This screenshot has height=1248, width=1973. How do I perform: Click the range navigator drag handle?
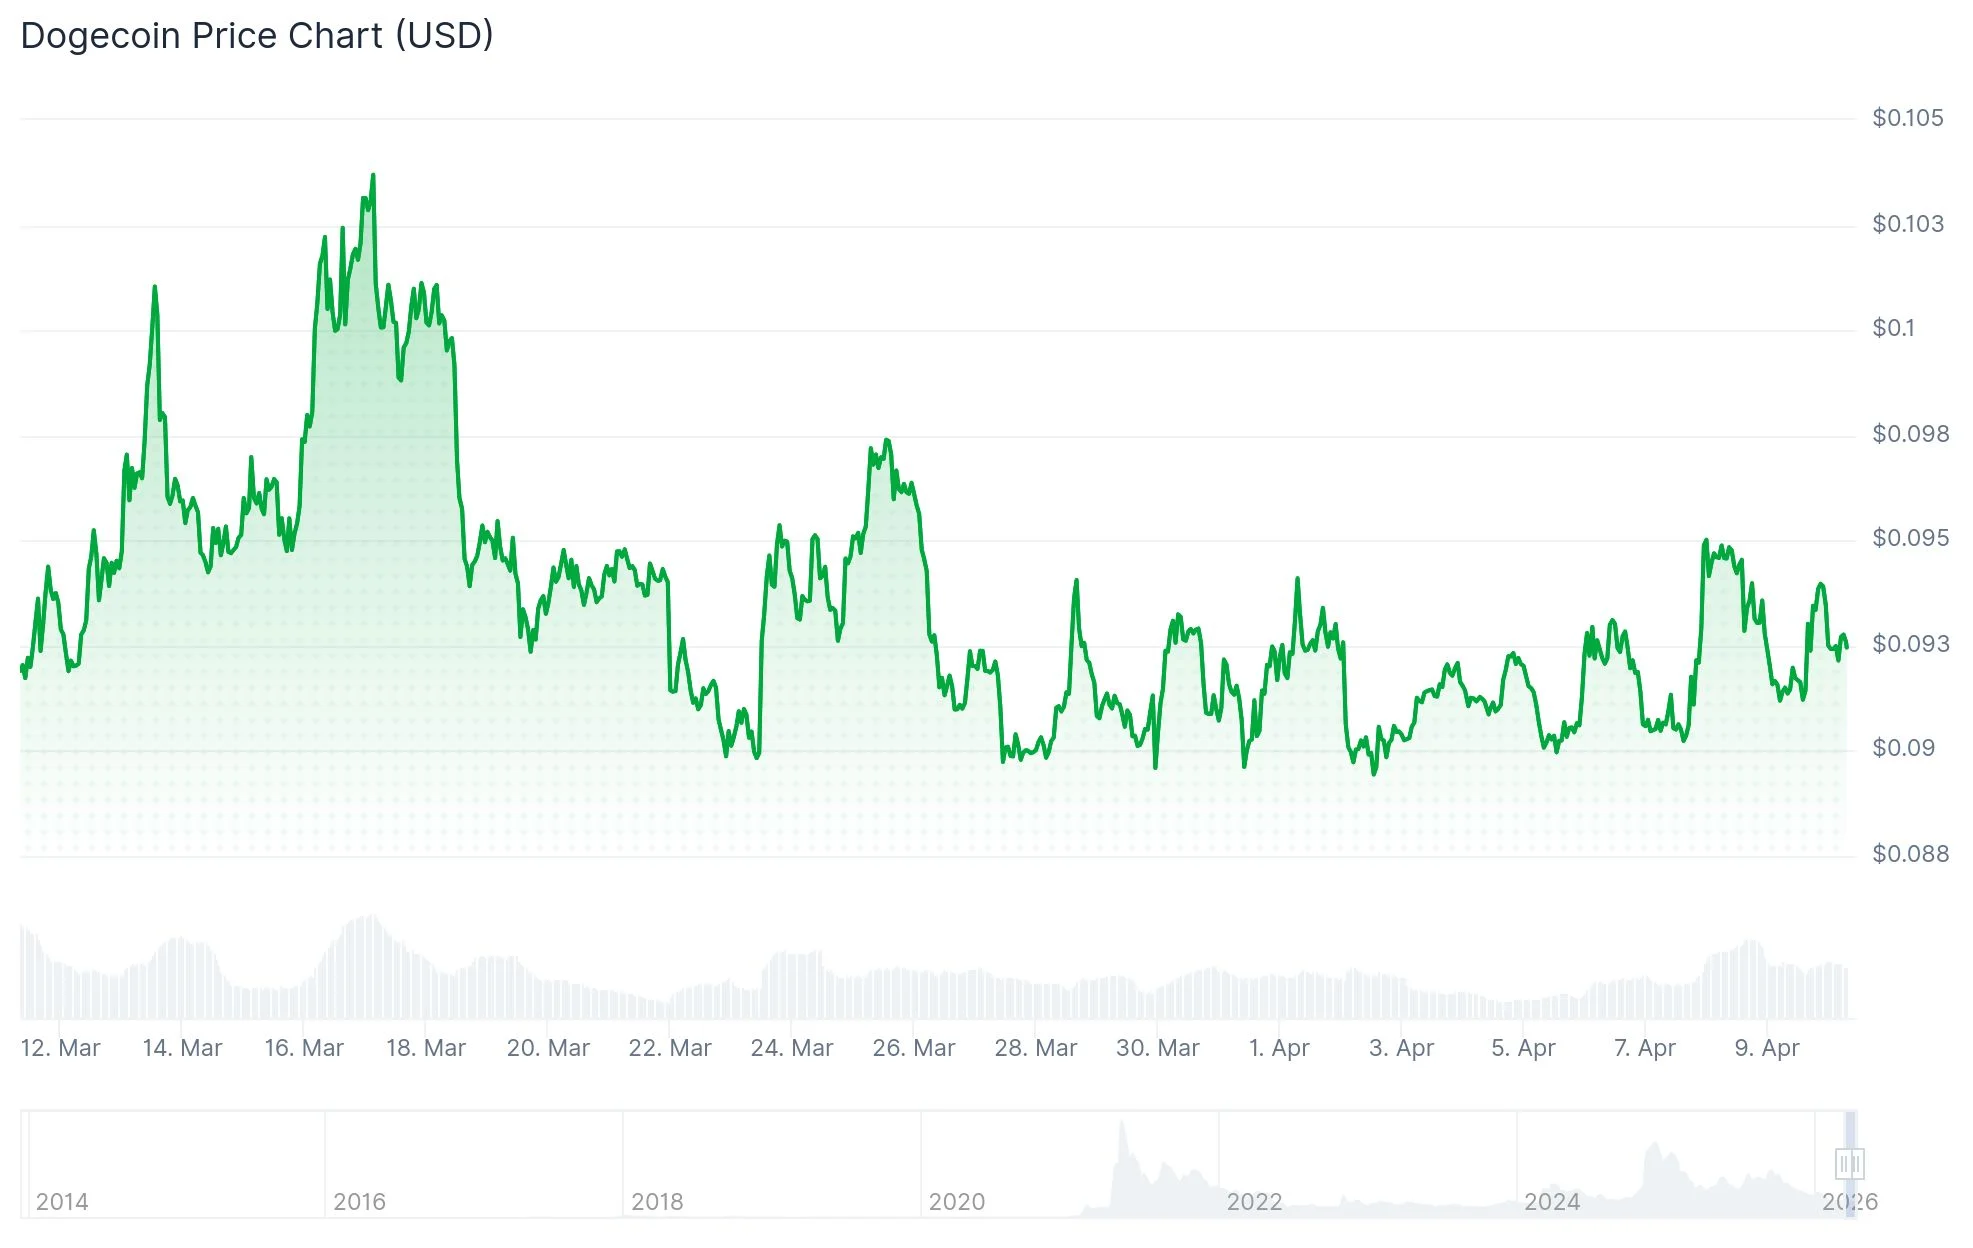tap(1849, 1163)
